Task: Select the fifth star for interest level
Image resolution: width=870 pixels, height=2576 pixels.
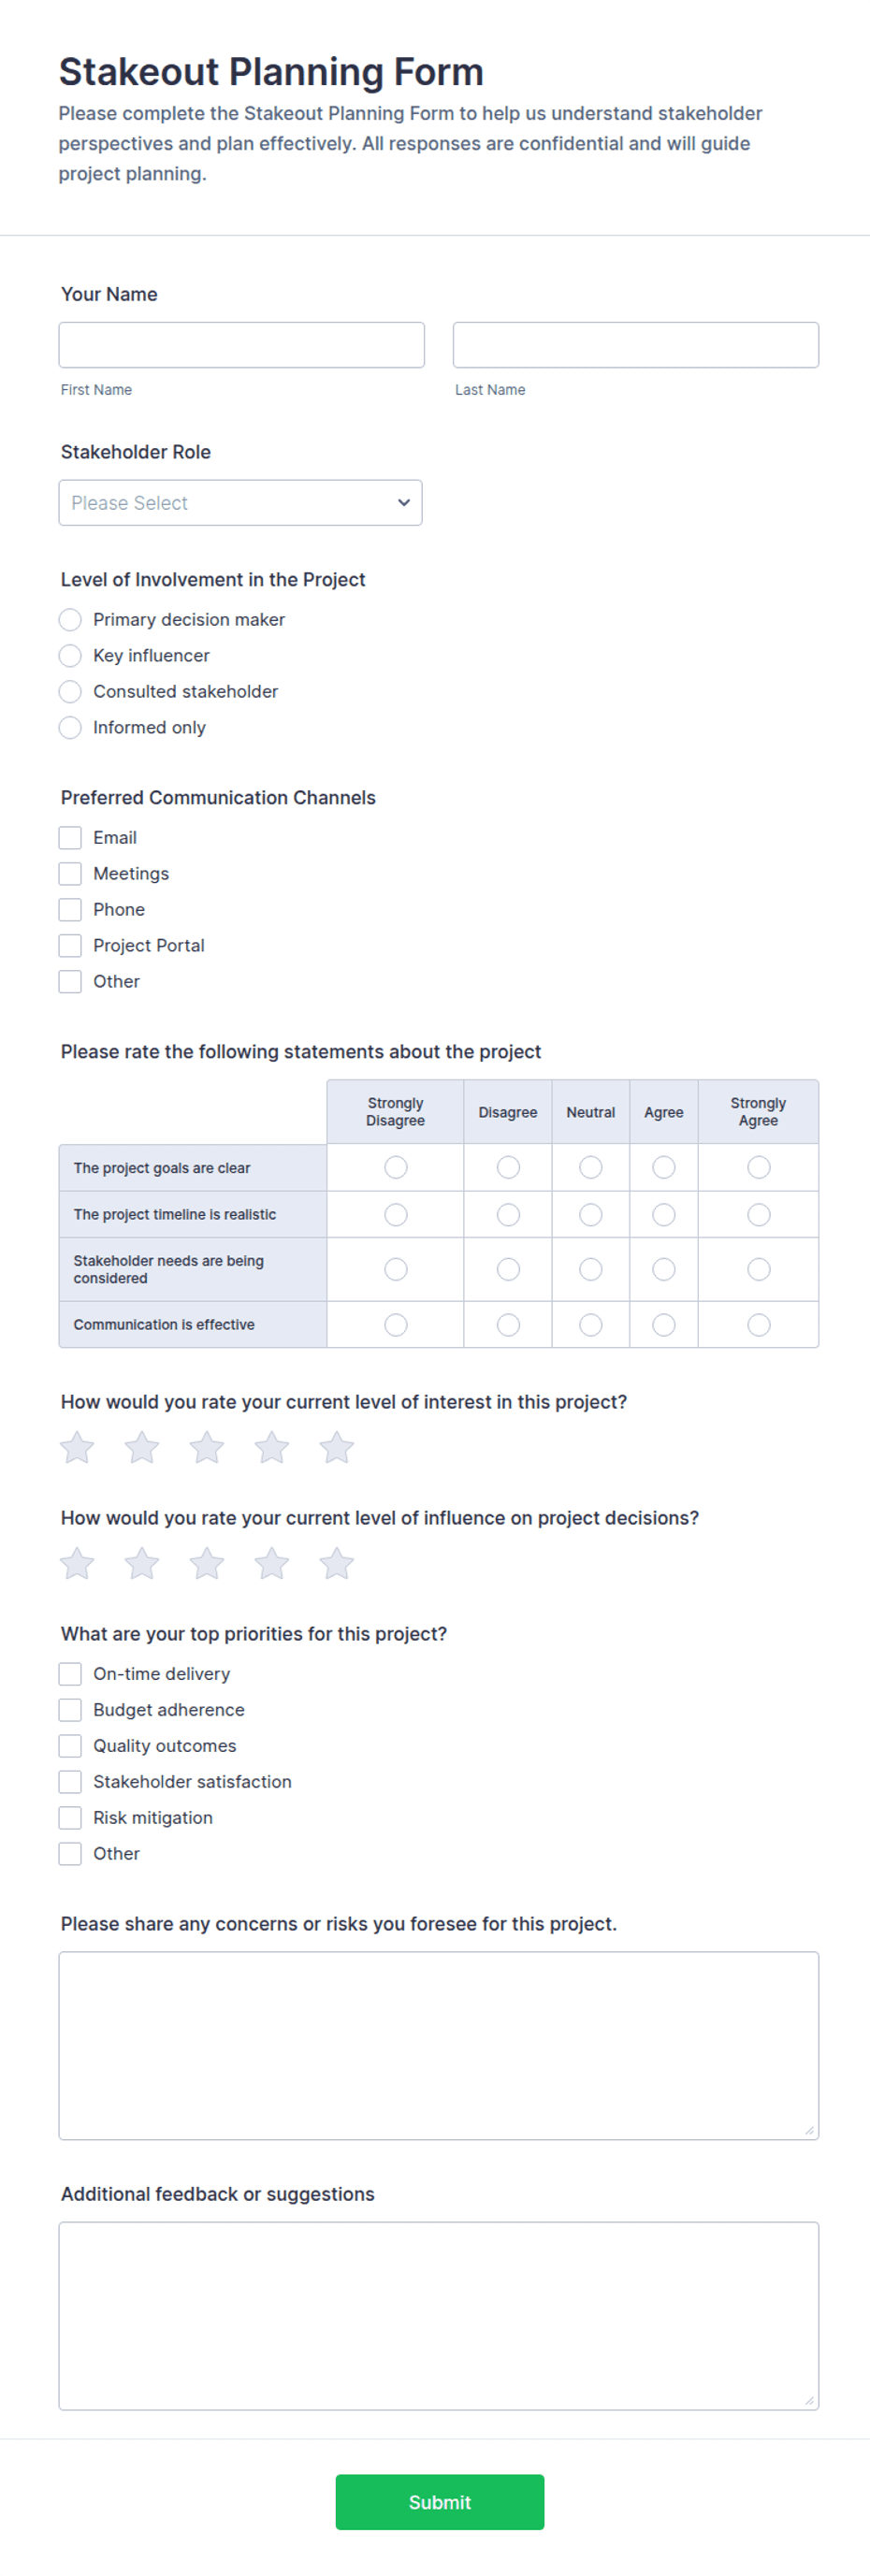Action: 337,1447
